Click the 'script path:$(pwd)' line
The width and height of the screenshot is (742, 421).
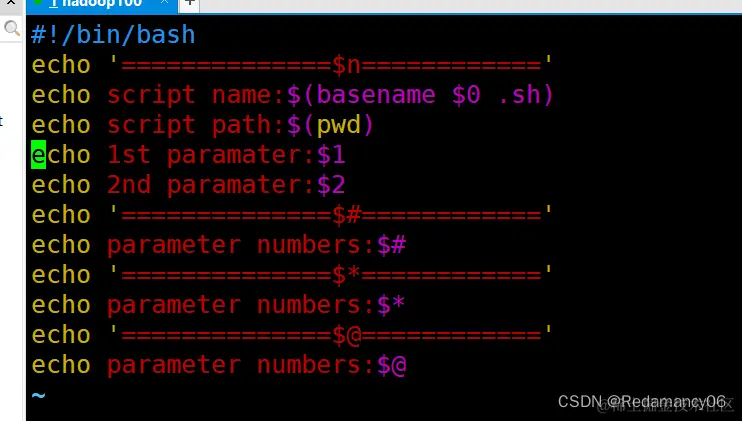pyautogui.click(x=203, y=125)
